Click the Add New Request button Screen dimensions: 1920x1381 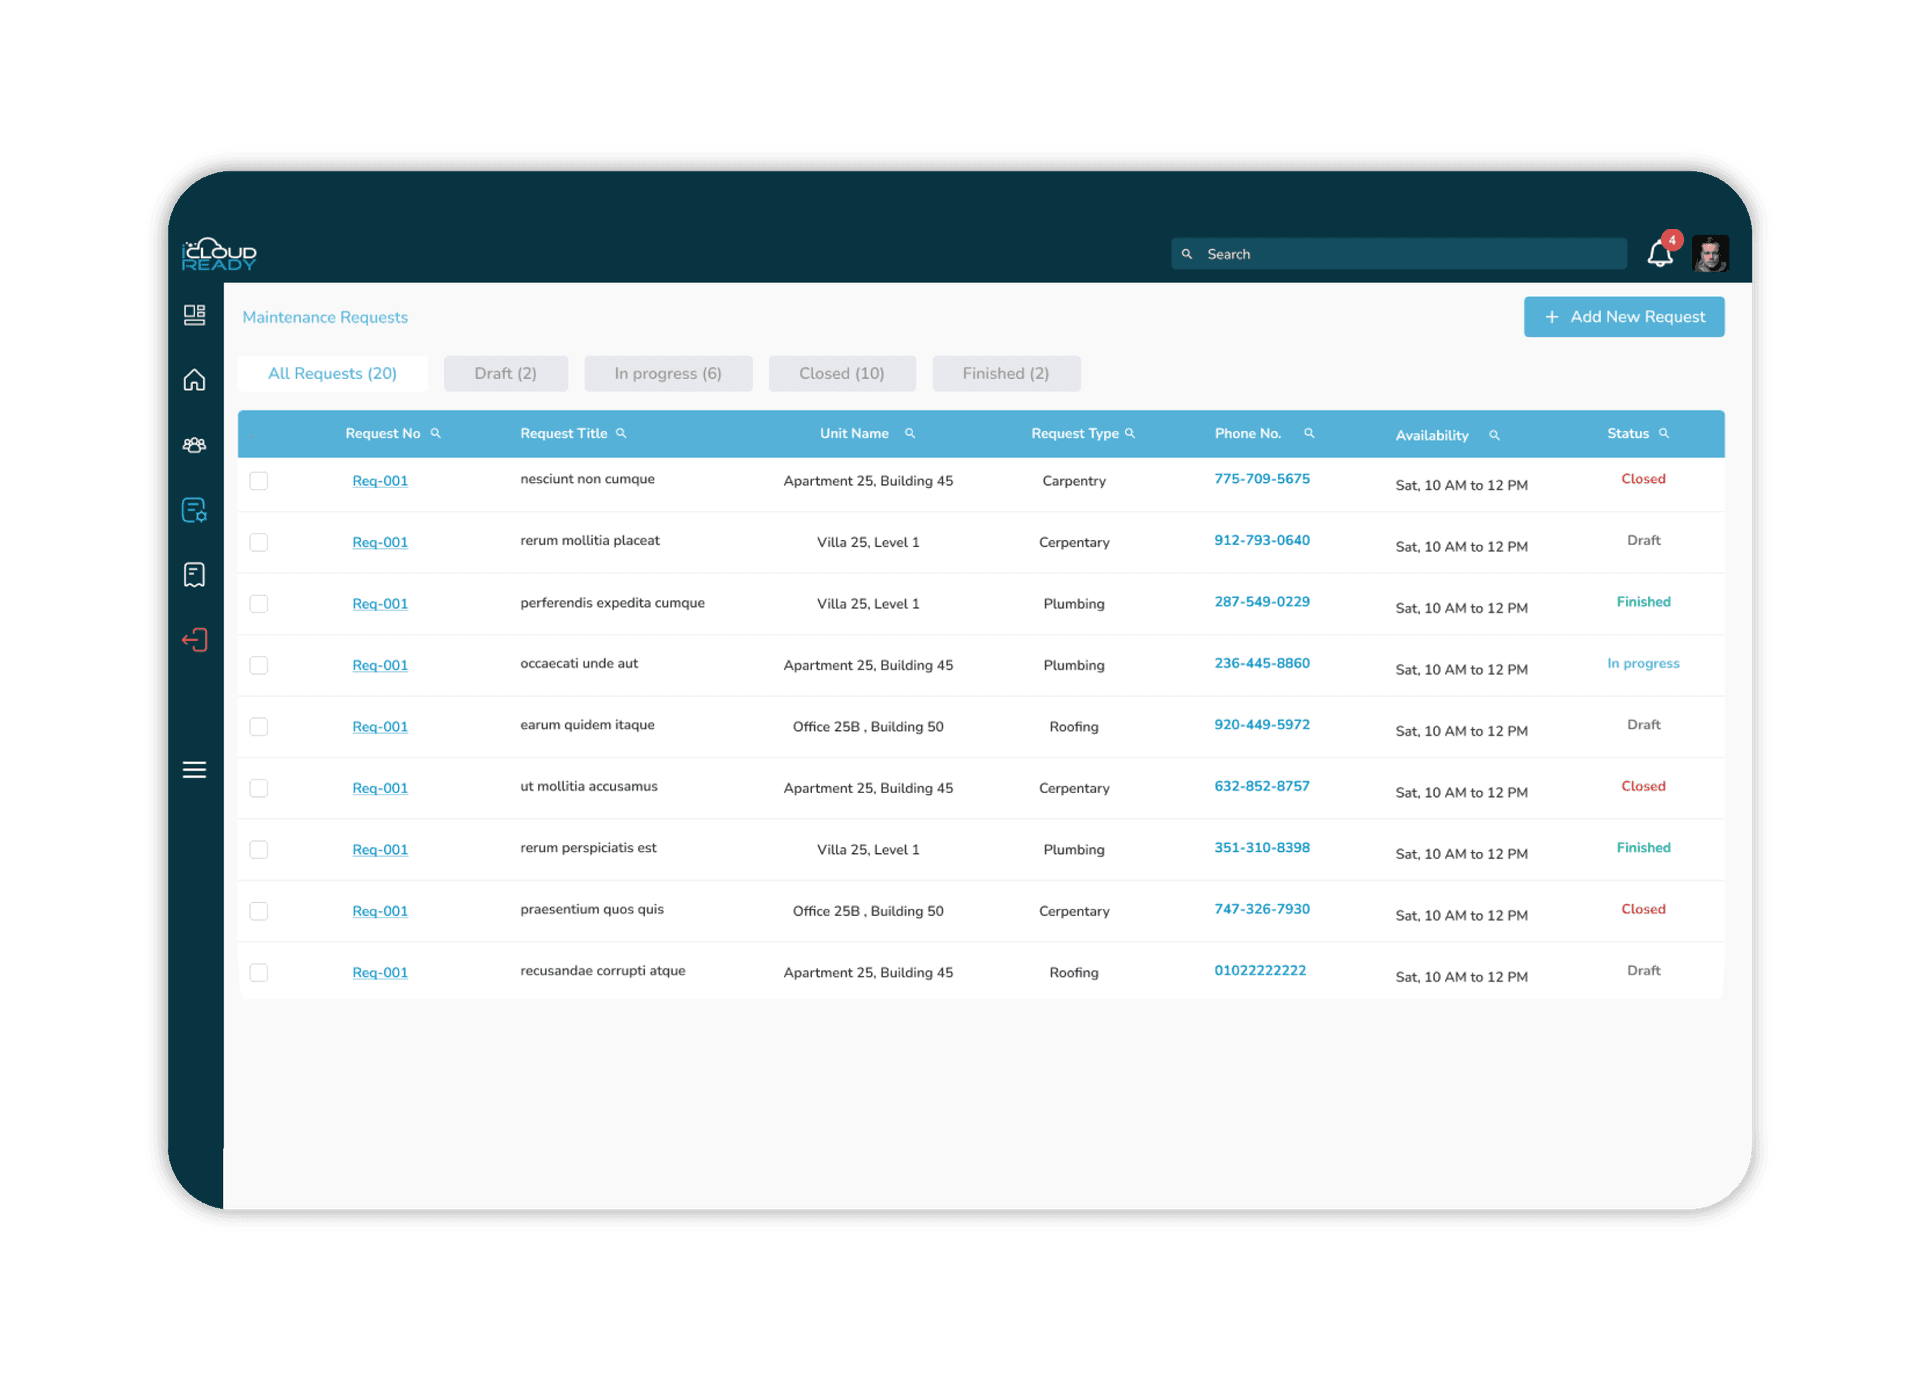(1623, 316)
